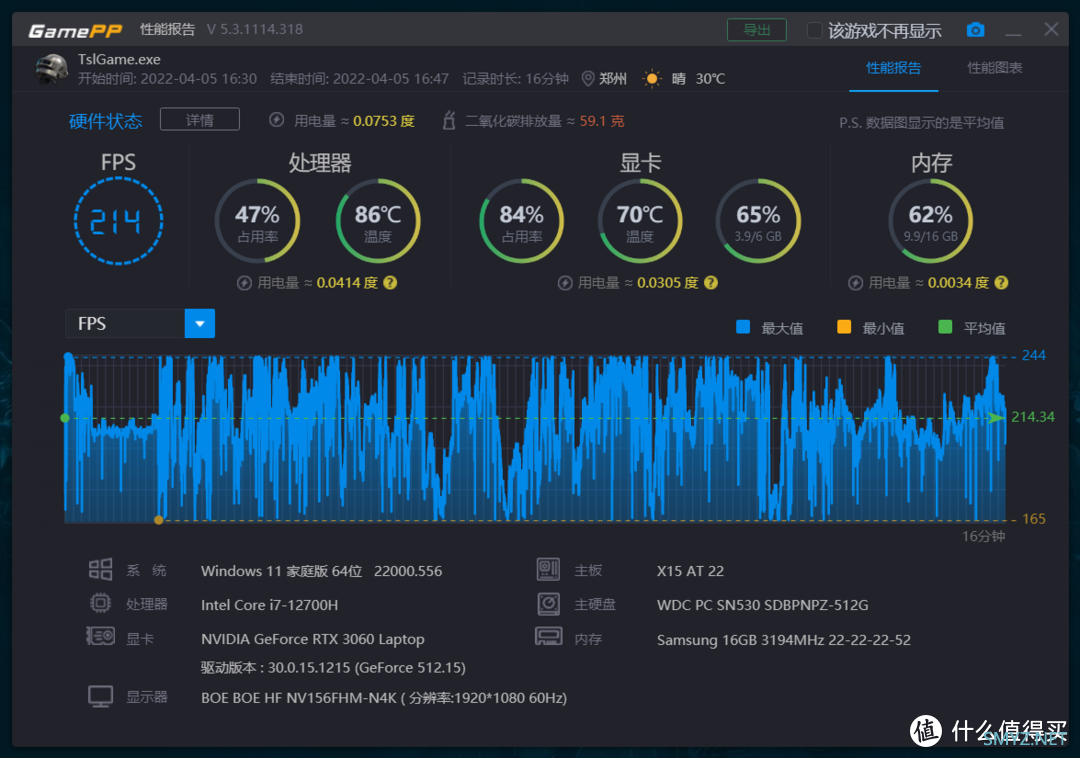Screen dimensions: 1080x758
Task: Click the screenshot camera icon
Action: 975,30
